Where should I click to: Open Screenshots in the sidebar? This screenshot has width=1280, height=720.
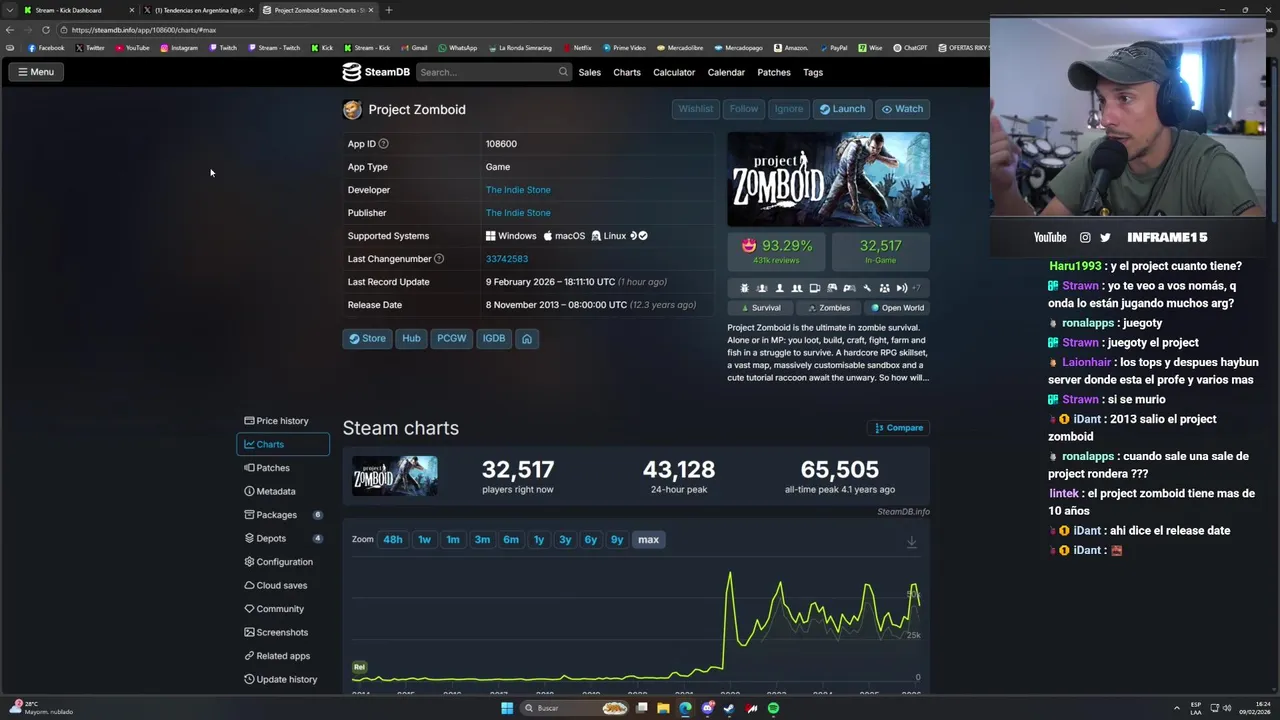[283, 632]
